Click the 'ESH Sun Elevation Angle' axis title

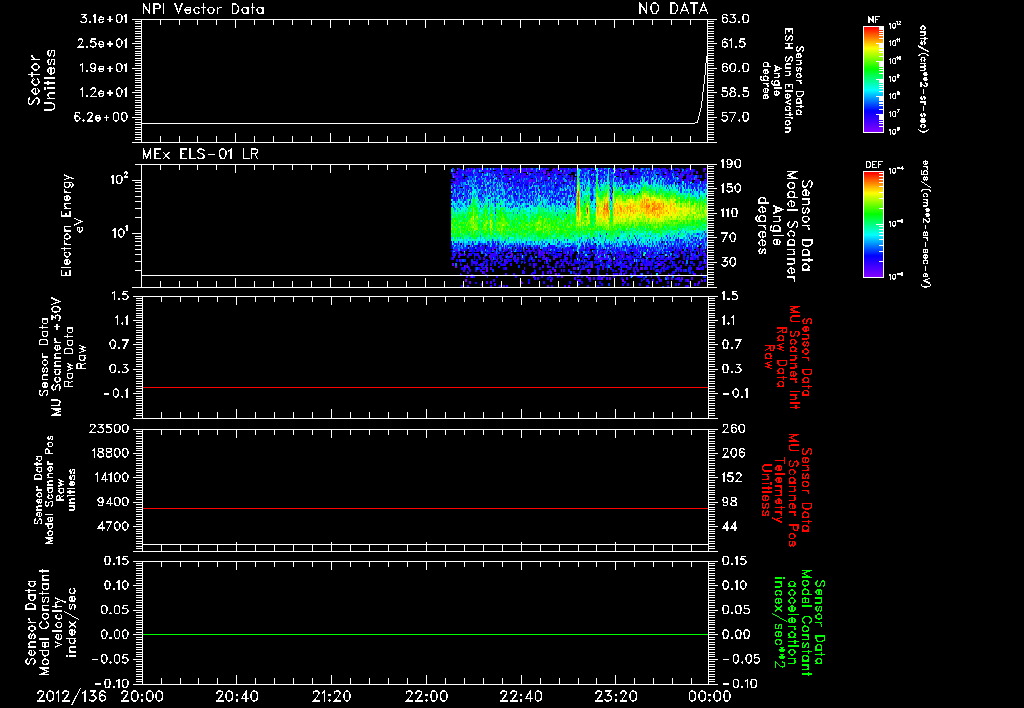click(781, 80)
